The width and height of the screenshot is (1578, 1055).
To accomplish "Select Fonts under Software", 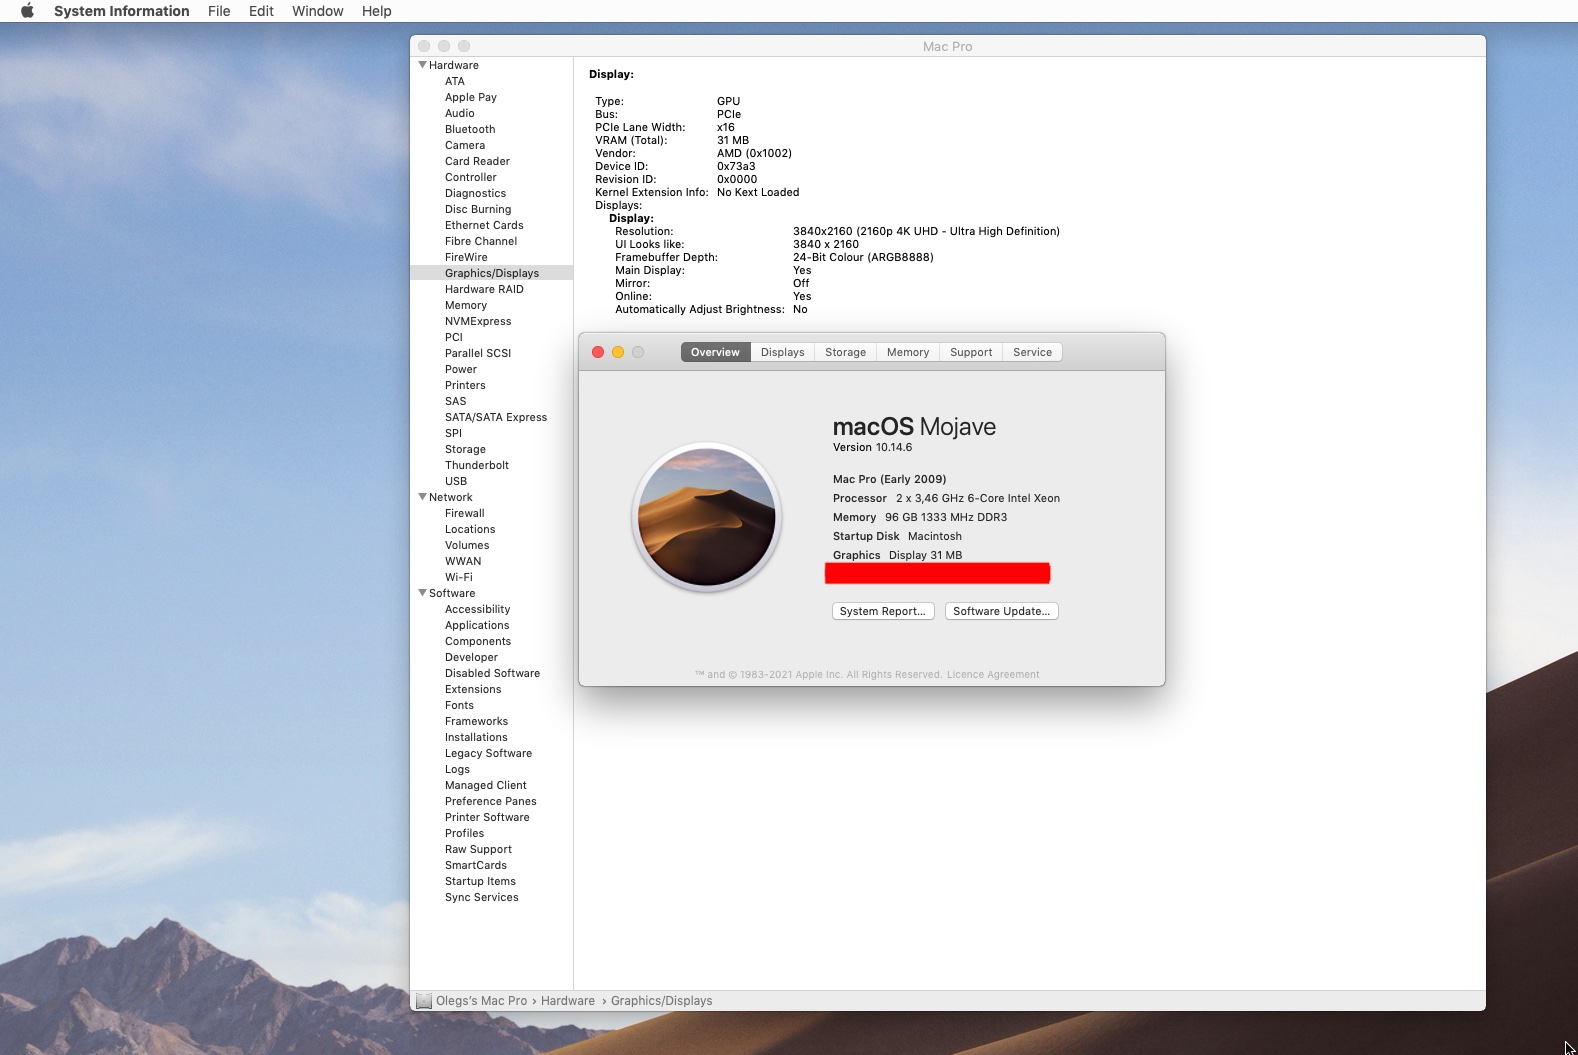I will click(x=460, y=705).
